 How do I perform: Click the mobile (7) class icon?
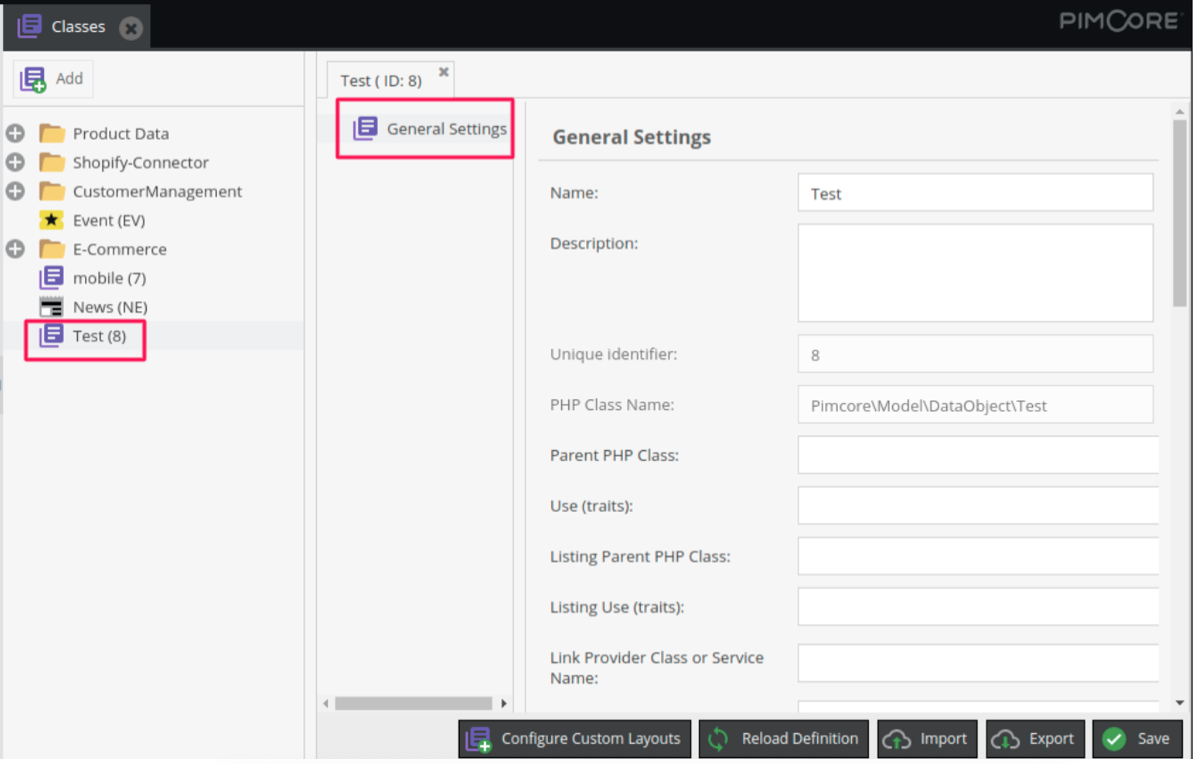click(51, 278)
